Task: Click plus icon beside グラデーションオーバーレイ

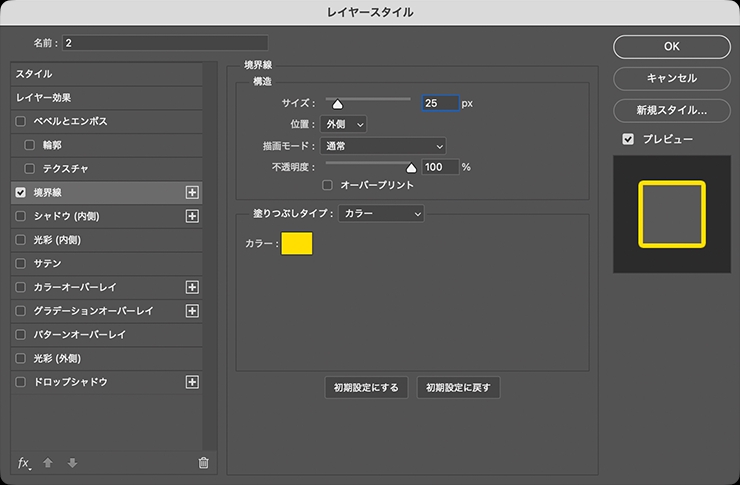Action: 193,311
